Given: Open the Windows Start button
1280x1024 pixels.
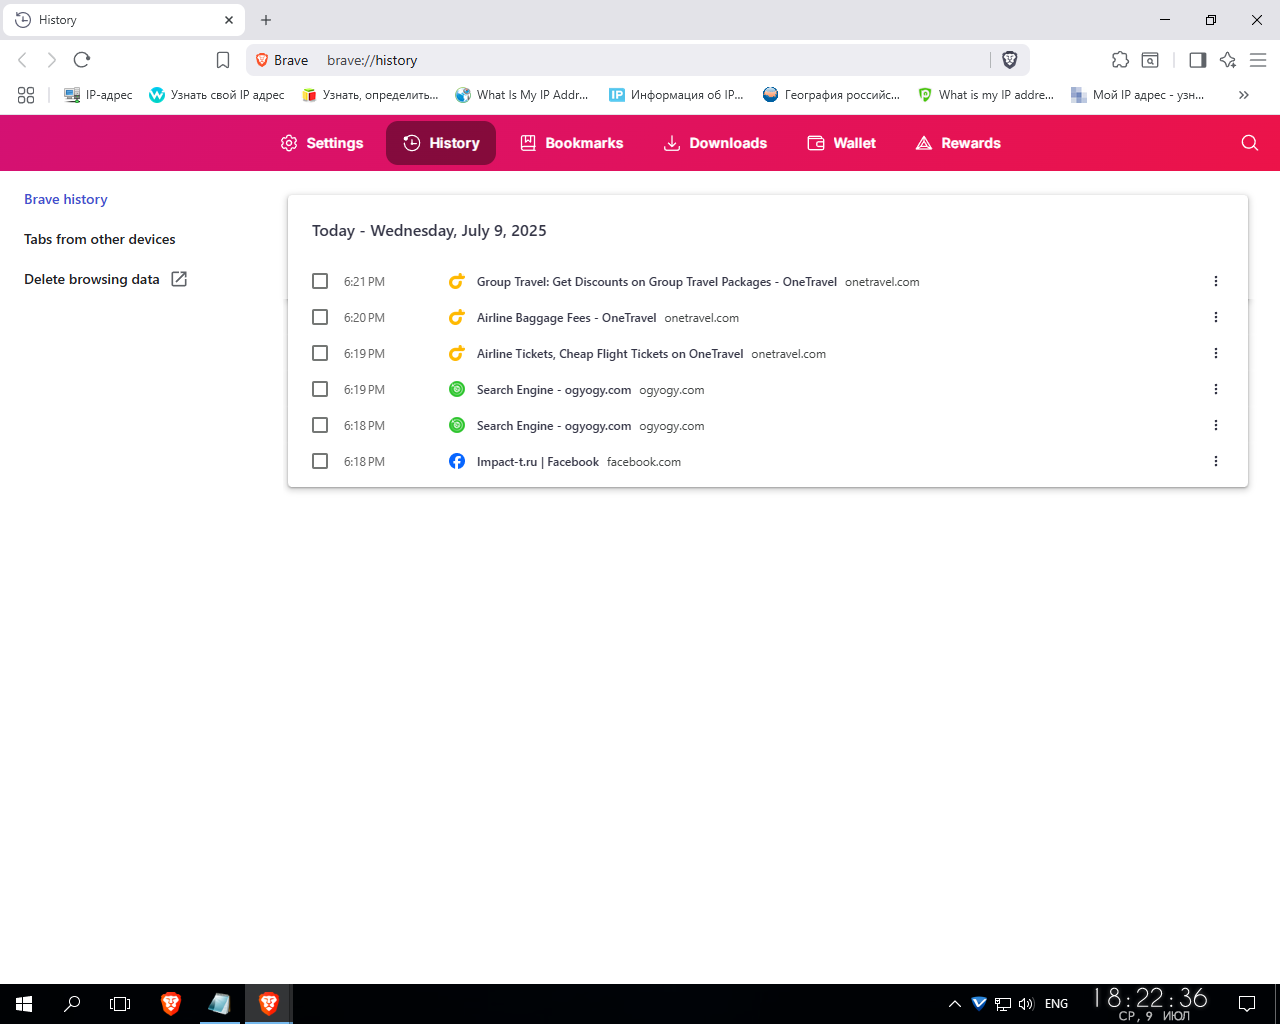Looking at the screenshot, I should click(24, 1004).
